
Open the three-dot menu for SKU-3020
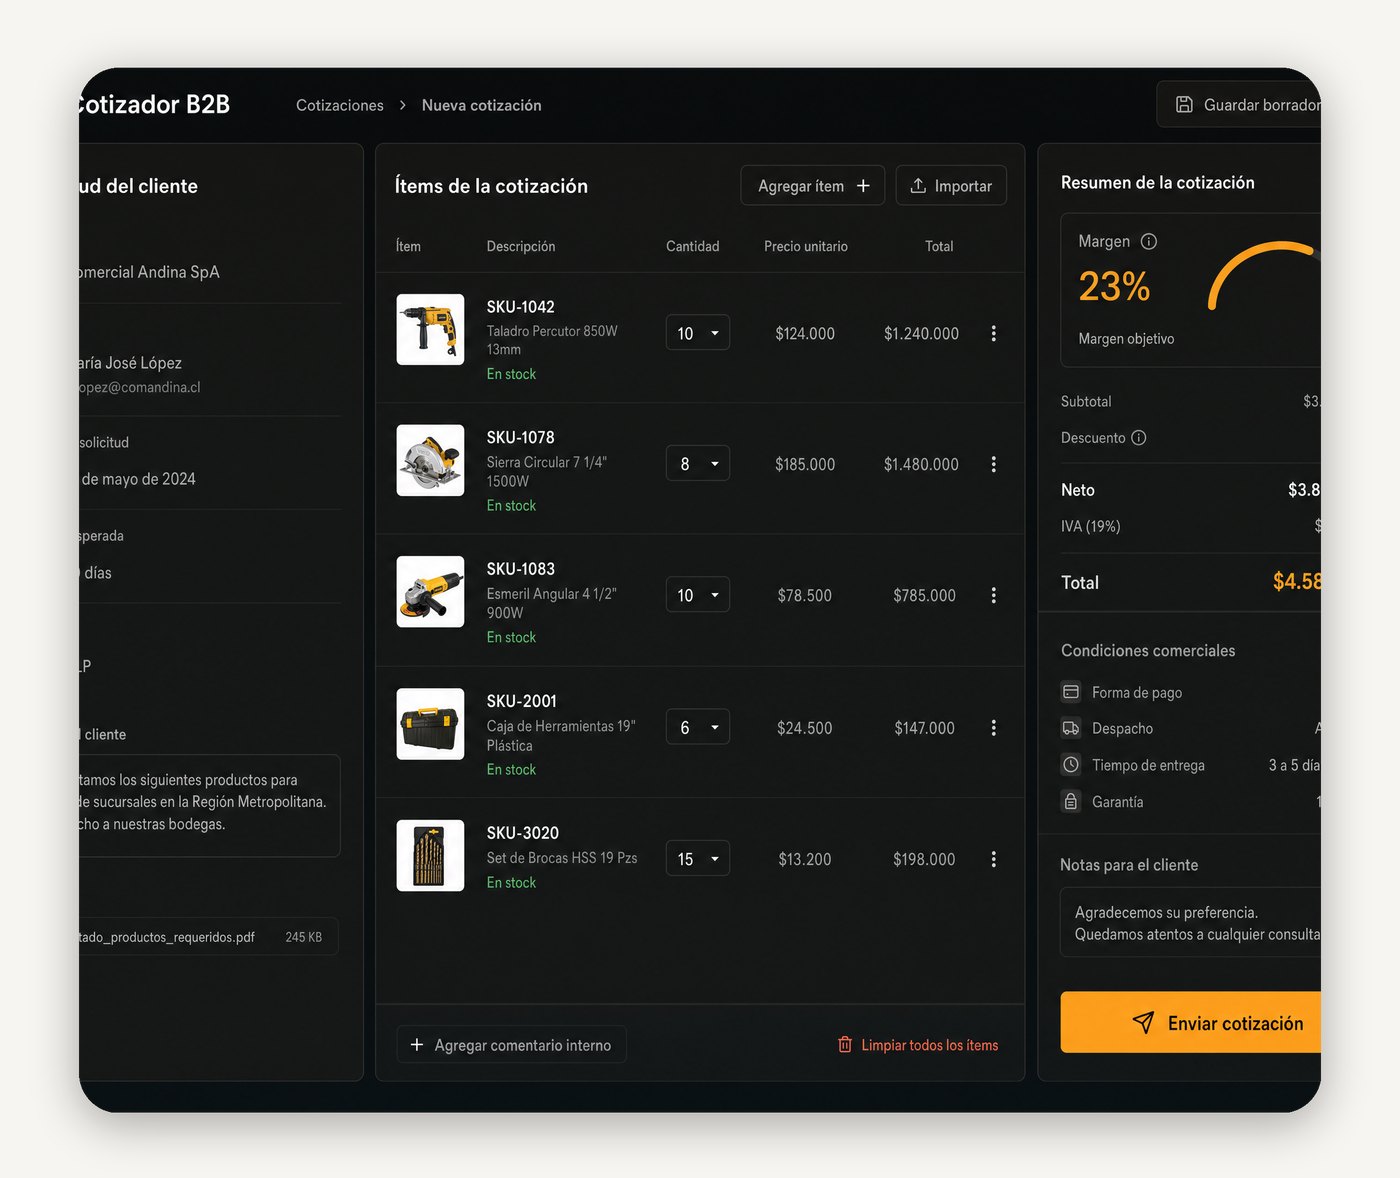pos(993,859)
